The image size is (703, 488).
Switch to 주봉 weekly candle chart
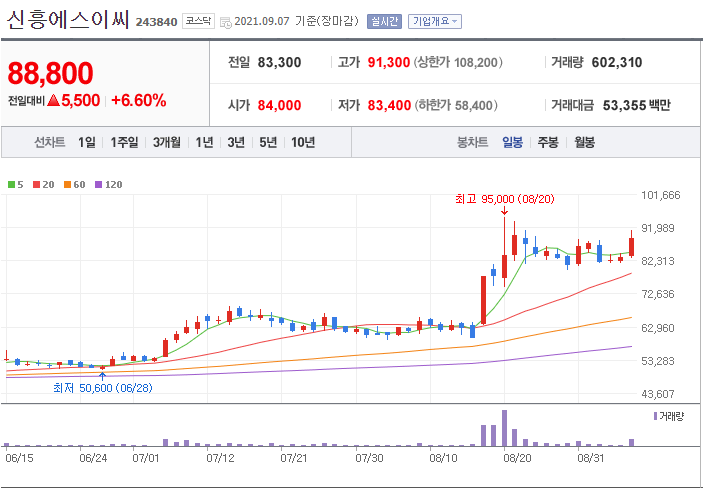548,143
